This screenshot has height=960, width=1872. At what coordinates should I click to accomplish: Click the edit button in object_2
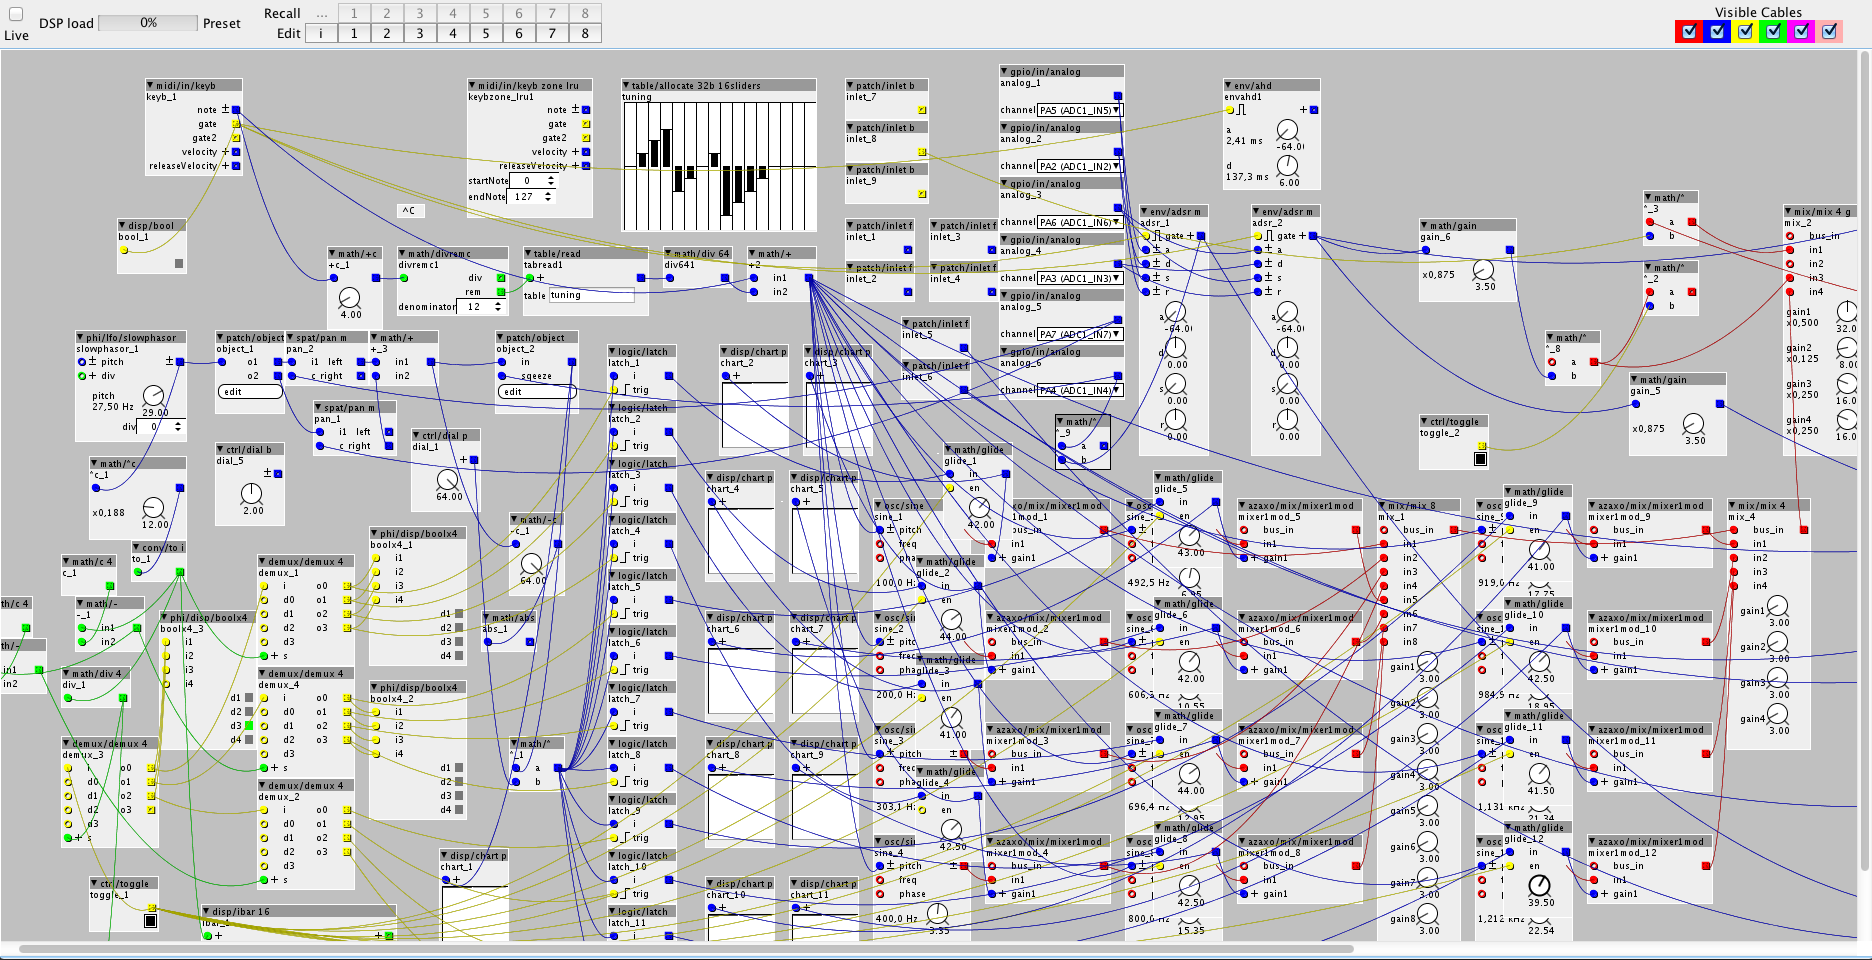pyautogui.click(x=537, y=392)
